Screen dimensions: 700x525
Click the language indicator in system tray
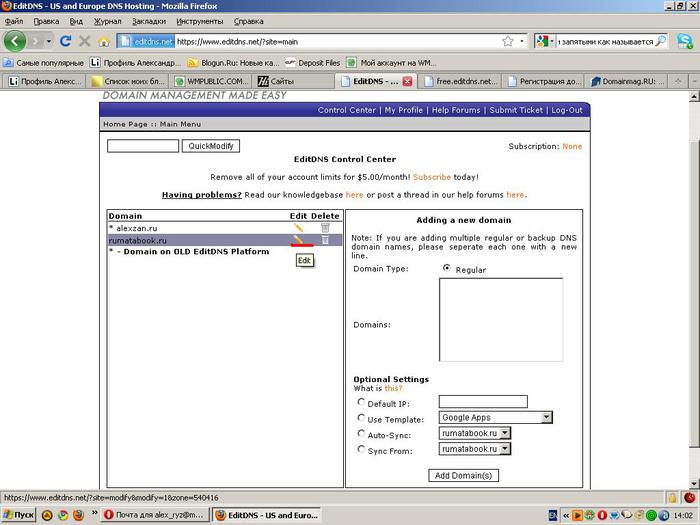point(553,516)
